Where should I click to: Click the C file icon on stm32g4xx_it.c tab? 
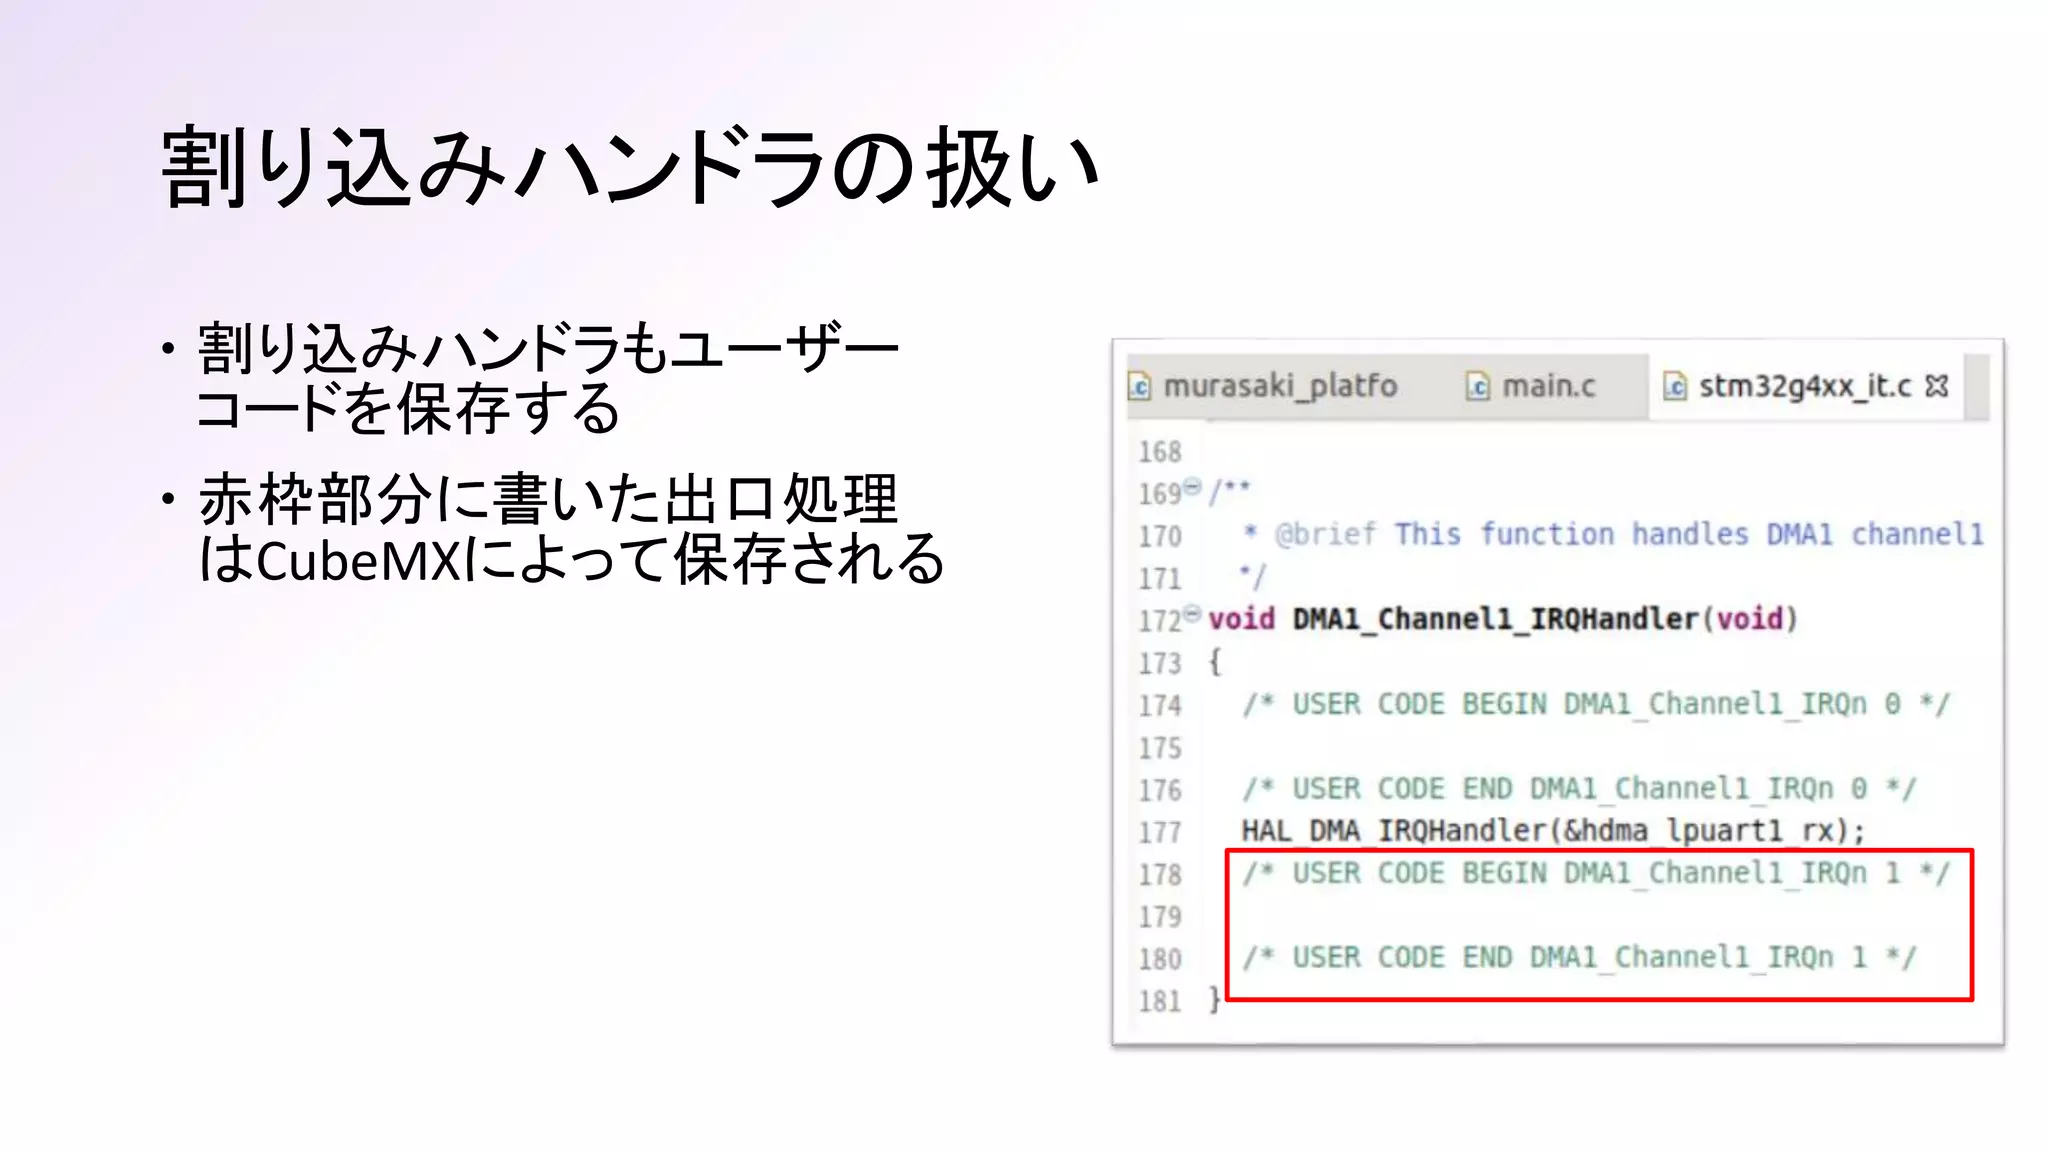(x=1675, y=386)
